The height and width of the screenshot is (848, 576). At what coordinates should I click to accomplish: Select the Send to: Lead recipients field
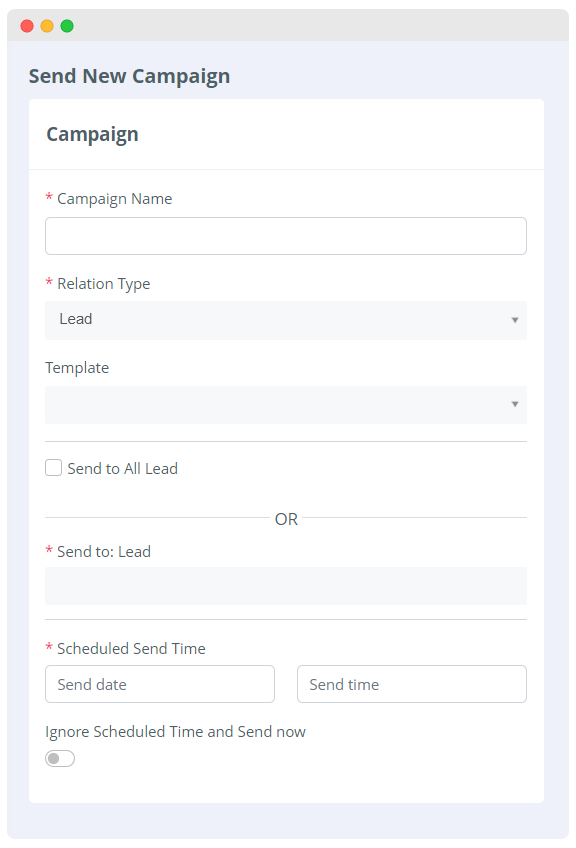point(286,586)
